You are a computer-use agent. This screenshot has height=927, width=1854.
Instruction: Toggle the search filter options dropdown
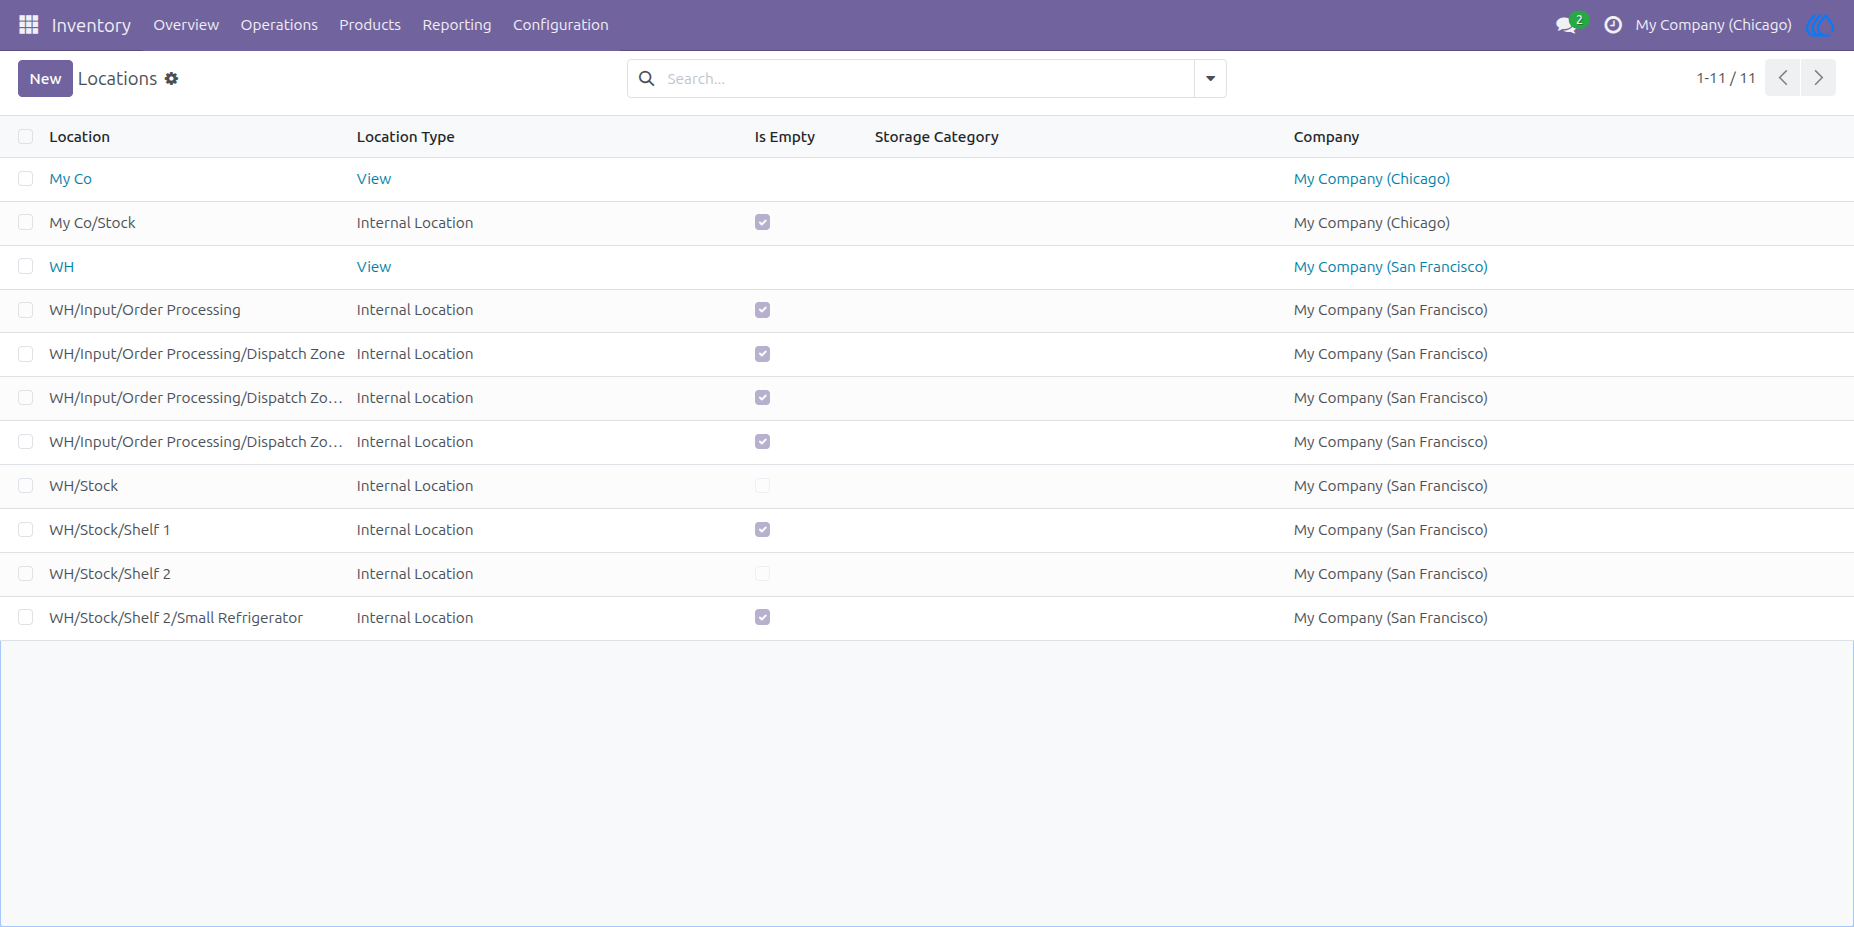pyautogui.click(x=1210, y=78)
